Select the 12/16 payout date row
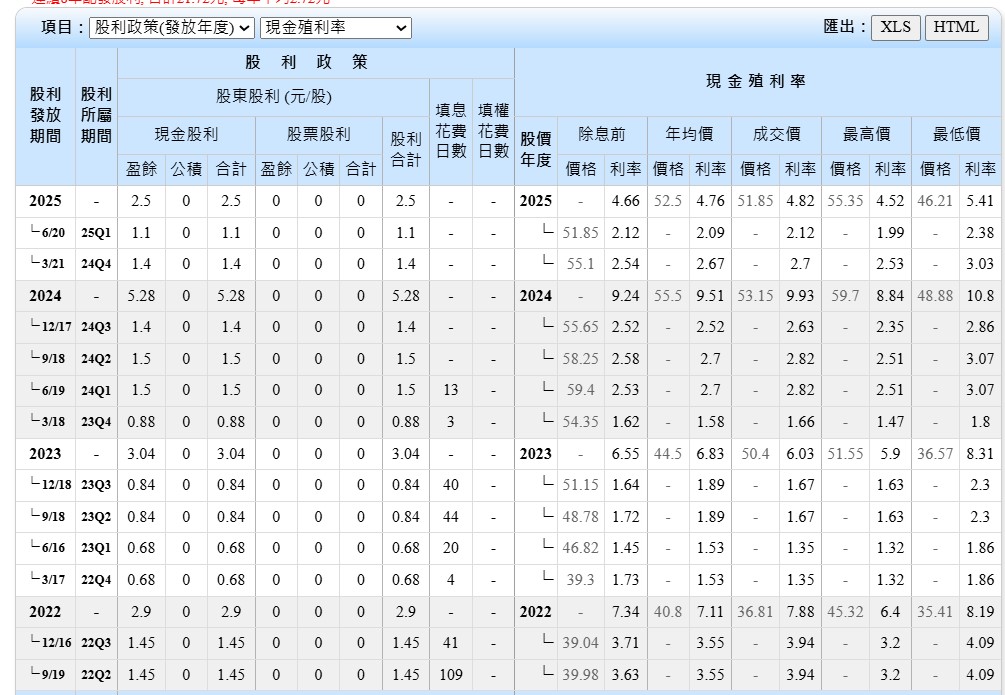This screenshot has height=695, width=1005. point(46,642)
